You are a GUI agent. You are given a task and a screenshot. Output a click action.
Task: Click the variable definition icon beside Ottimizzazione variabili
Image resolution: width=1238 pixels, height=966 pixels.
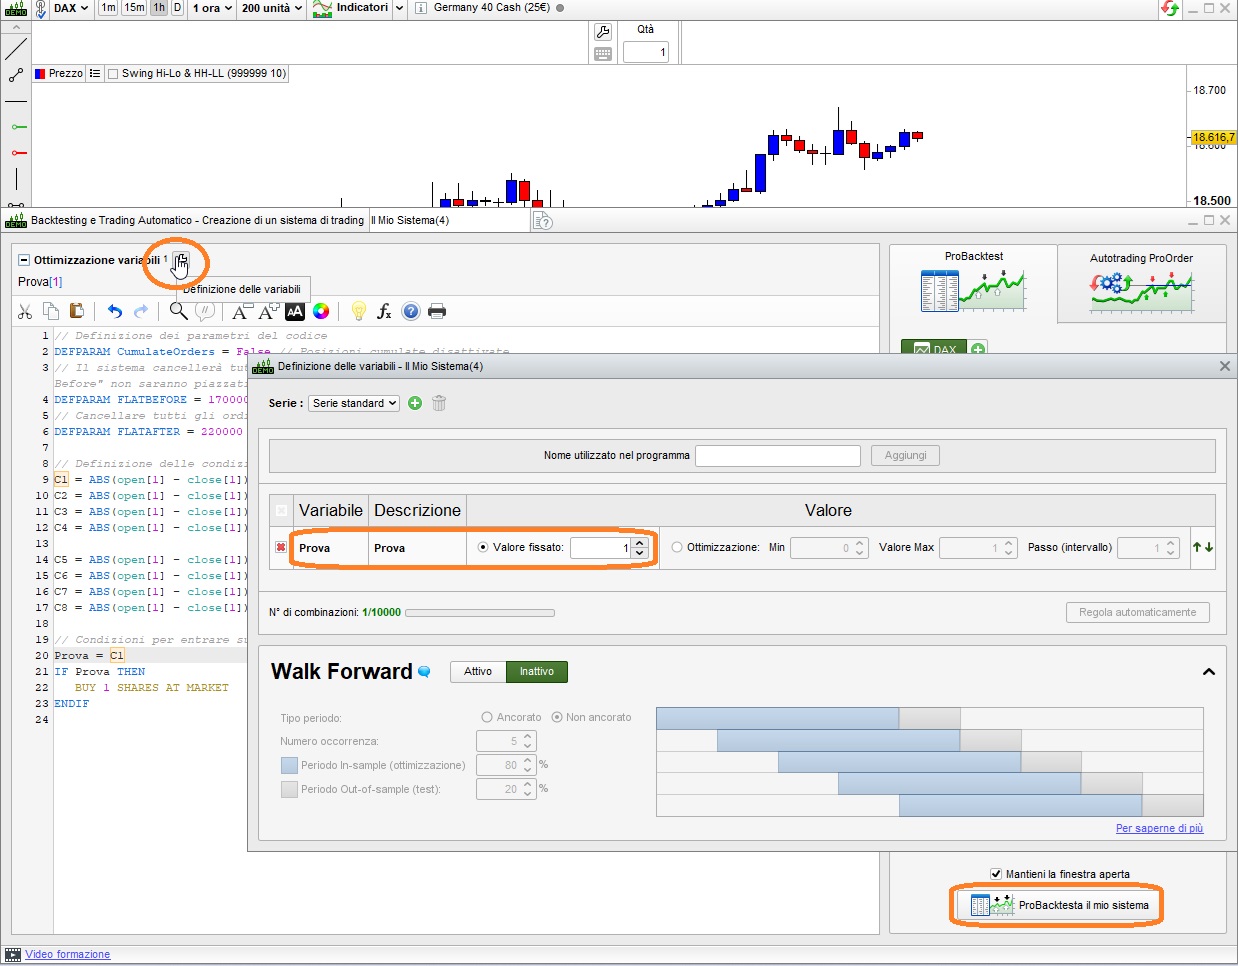click(180, 261)
